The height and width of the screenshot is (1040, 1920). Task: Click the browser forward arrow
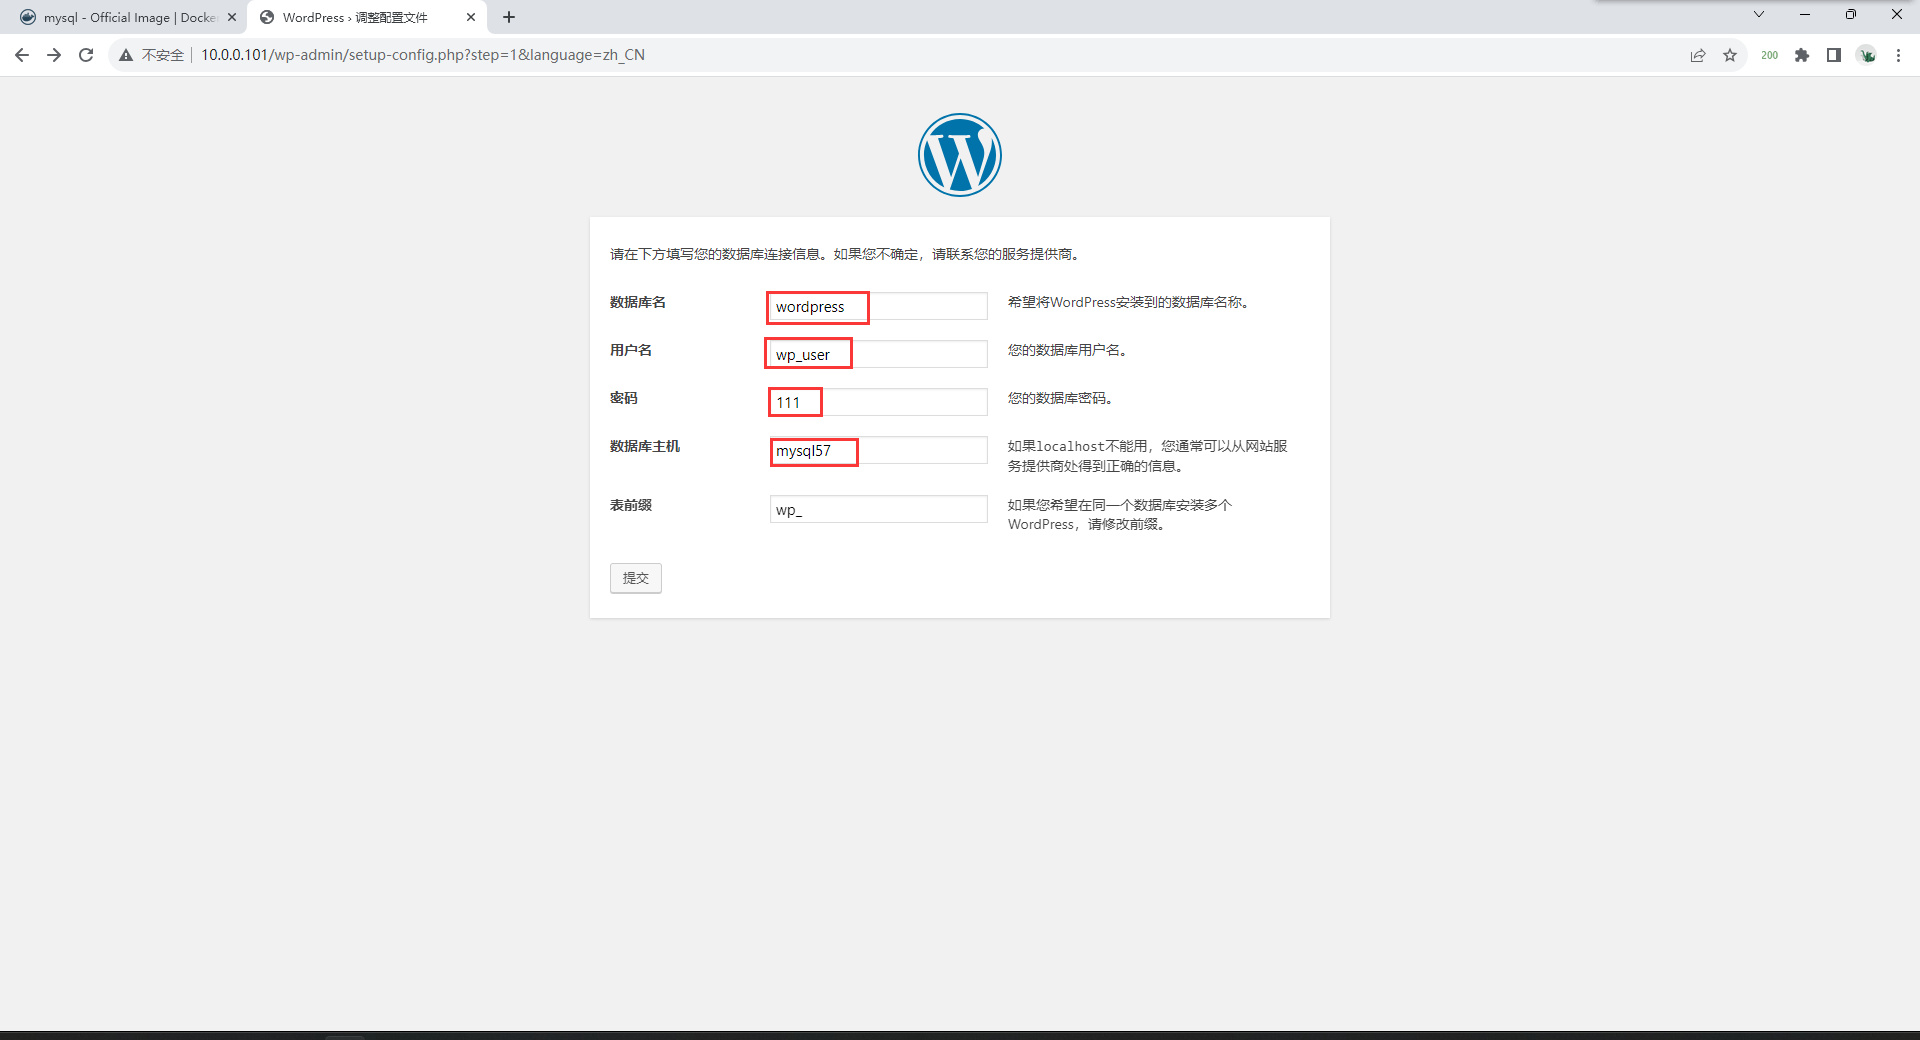(x=54, y=55)
